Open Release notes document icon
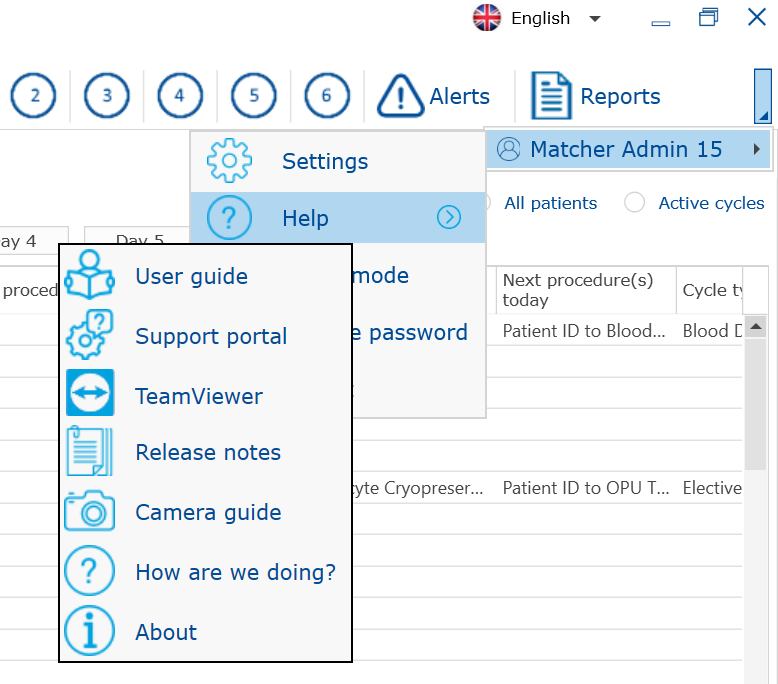 pos(89,452)
